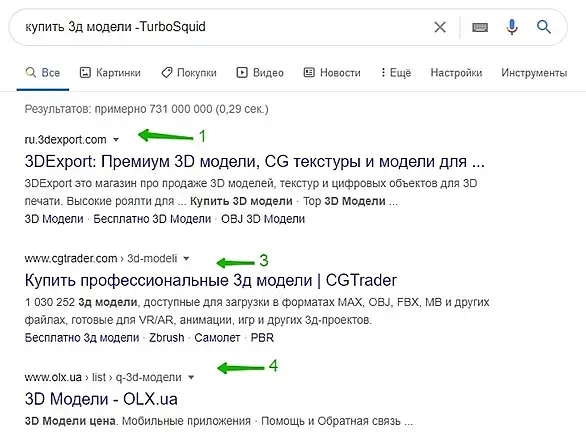Image resolution: width=586 pixels, height=444 pixels.
Task: Open the on-screen keyboard icon
Action: (480, 27)
